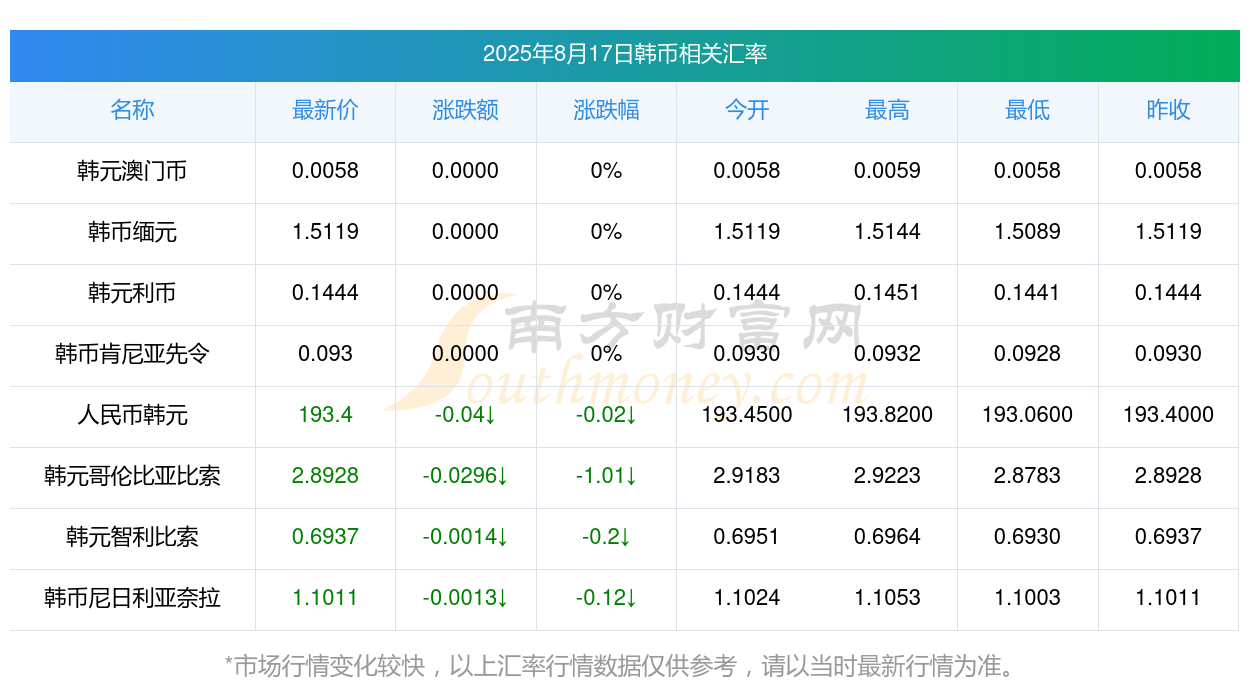Click the row name '韩元利币'

(132, 293)
